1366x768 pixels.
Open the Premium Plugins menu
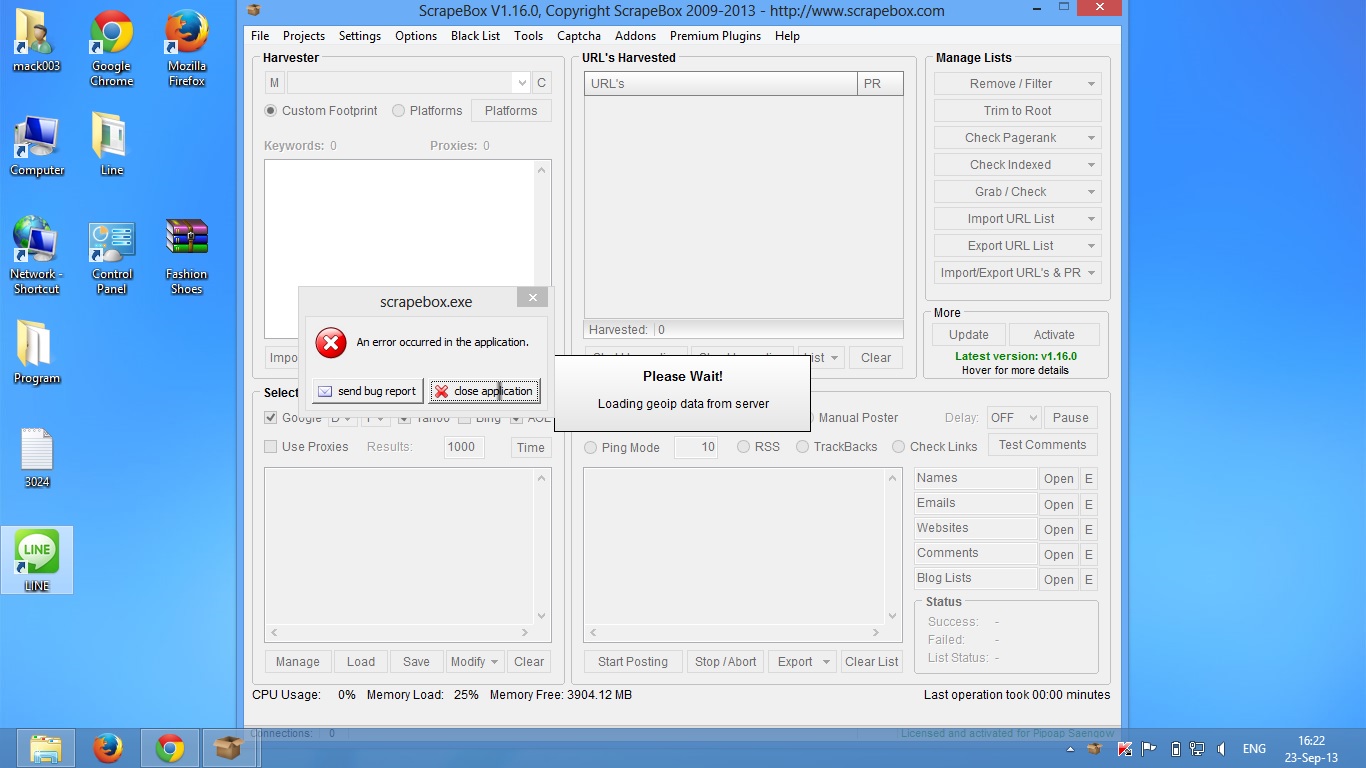tap(715, 36)
